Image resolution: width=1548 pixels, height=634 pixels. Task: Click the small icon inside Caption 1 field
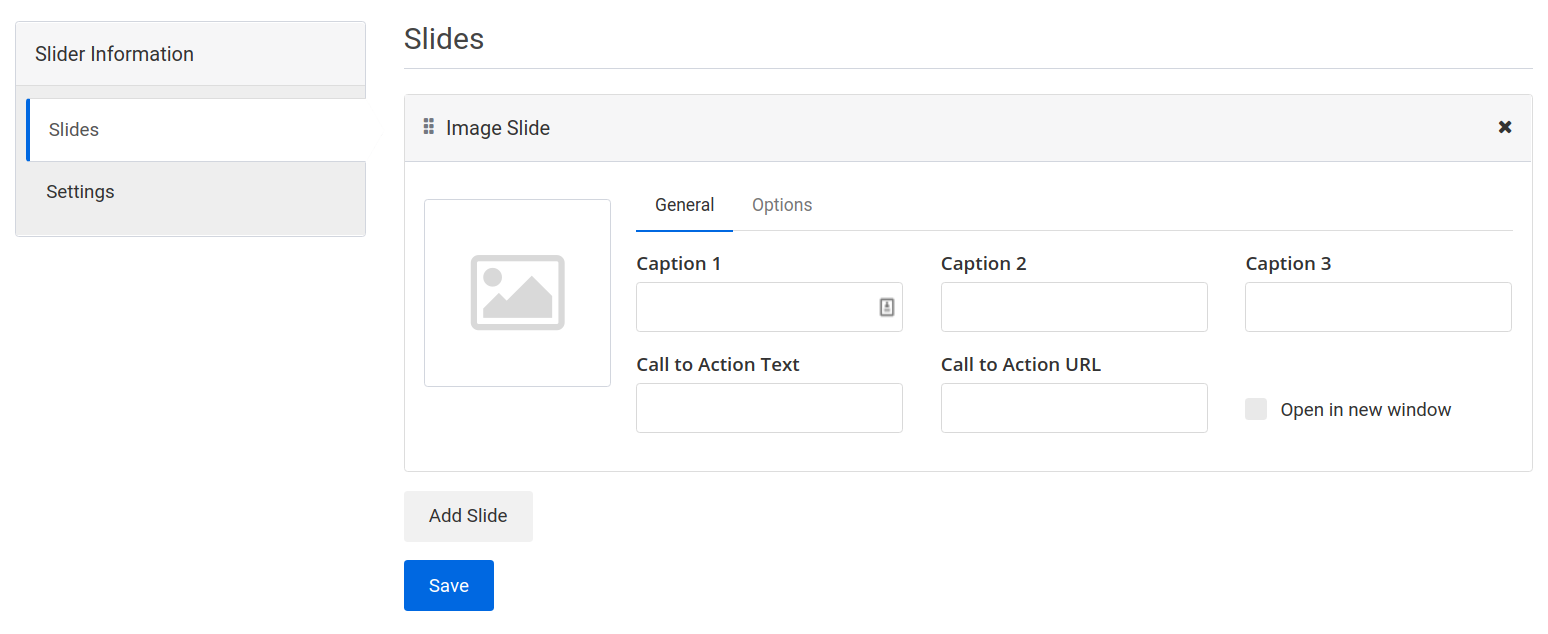click(x=886, y=306)
